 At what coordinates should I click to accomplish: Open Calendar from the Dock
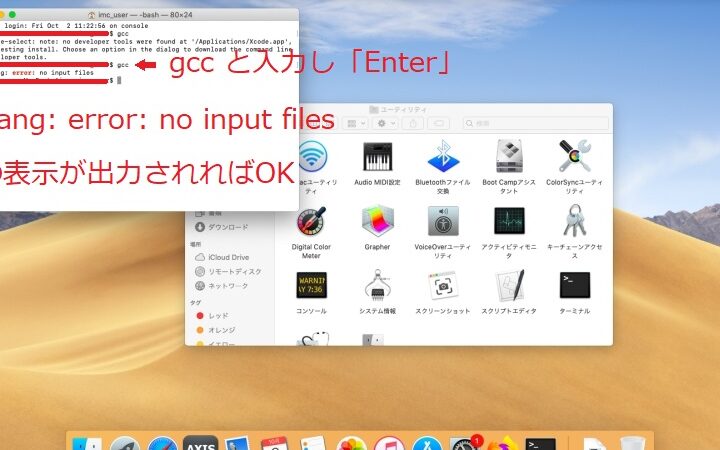point(275,444)
